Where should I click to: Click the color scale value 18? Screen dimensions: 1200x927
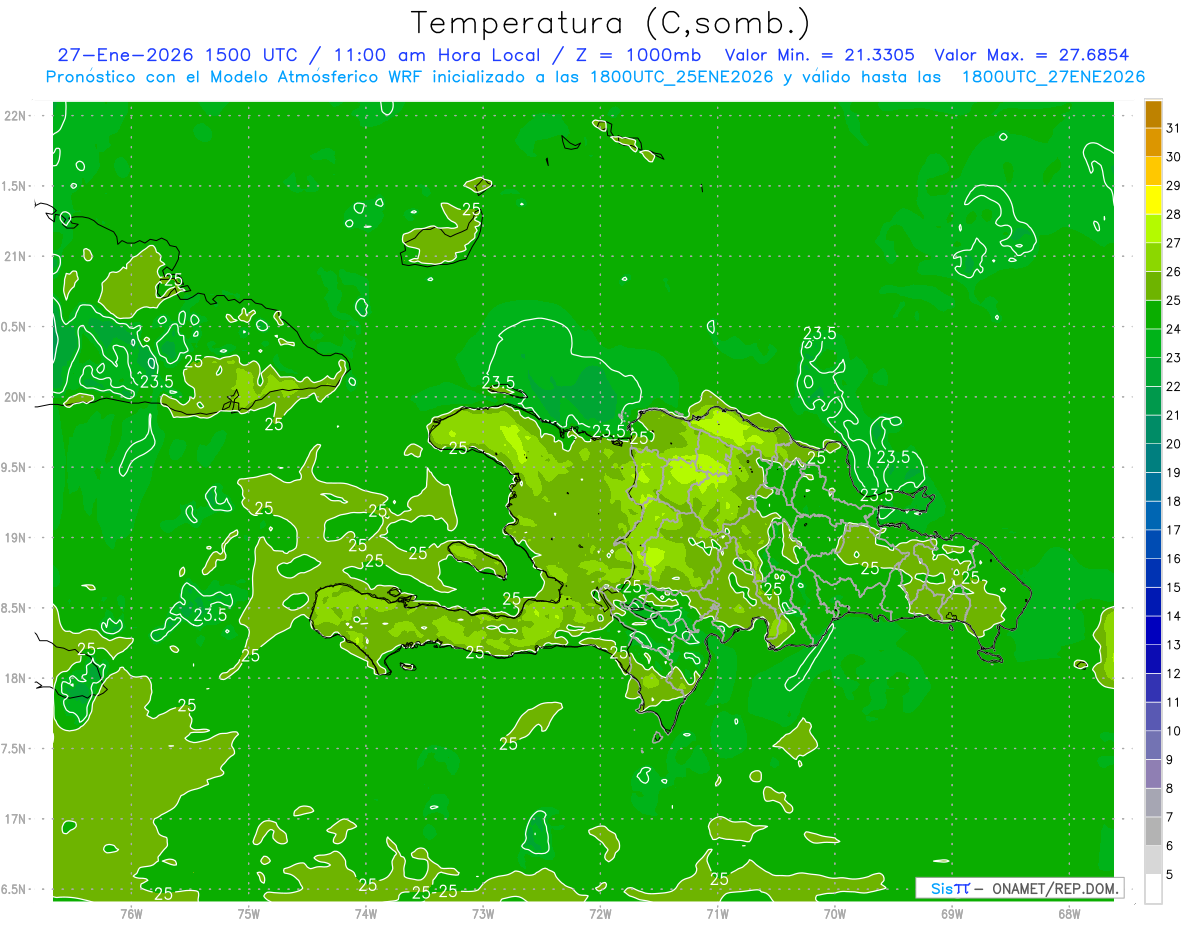pos(1174,501)
